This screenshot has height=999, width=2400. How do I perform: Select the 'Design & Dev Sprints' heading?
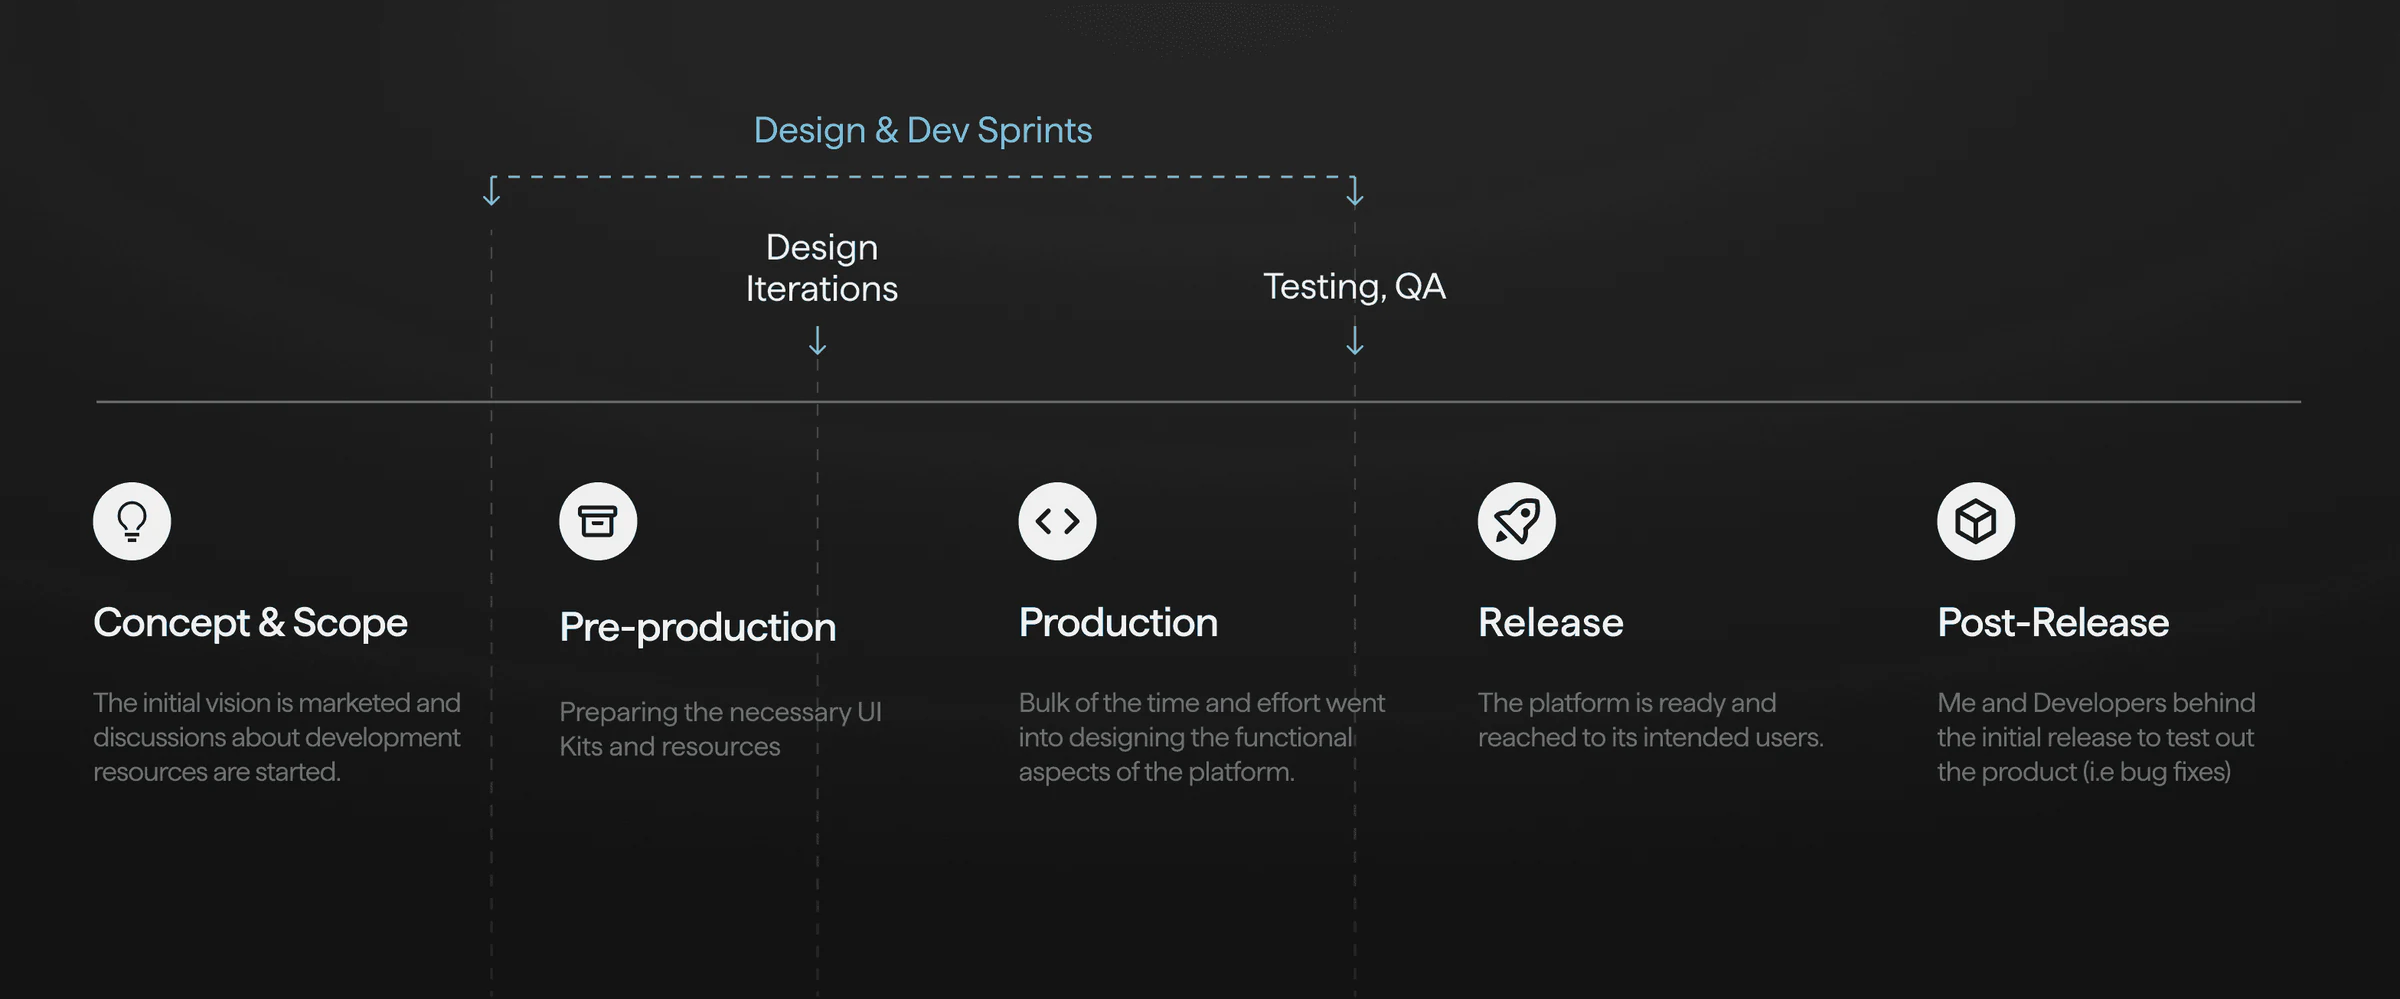[x=923, y=130]
